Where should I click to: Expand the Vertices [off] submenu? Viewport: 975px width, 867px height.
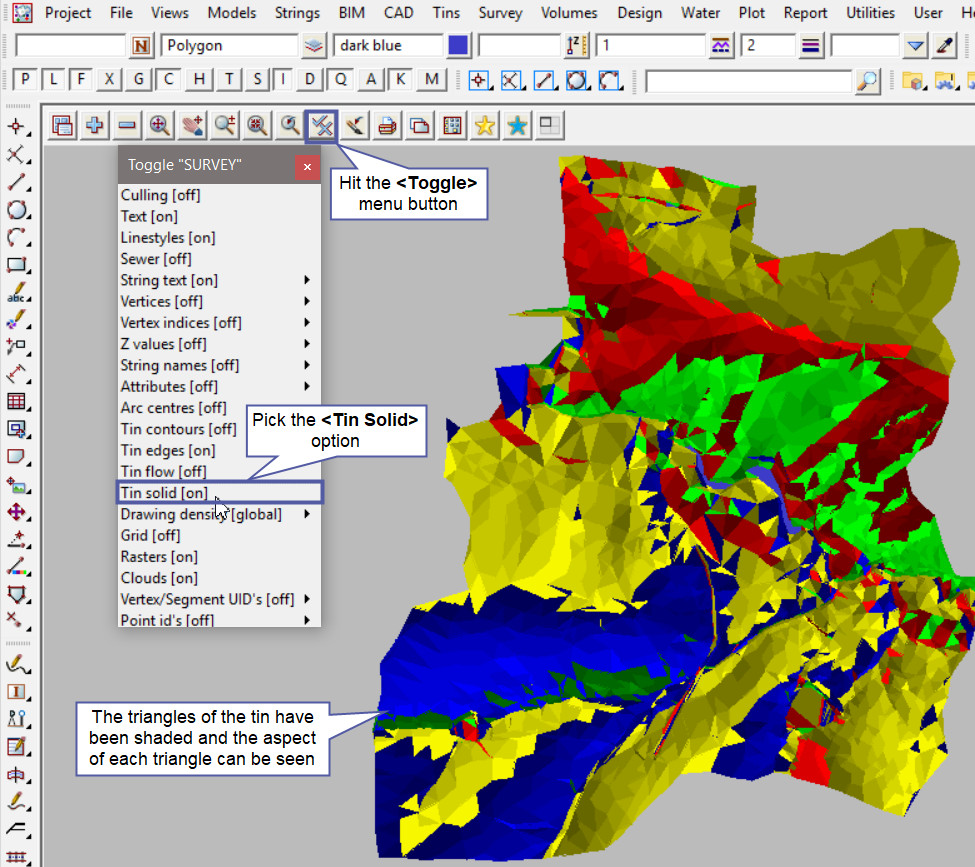tap(307, 301)
